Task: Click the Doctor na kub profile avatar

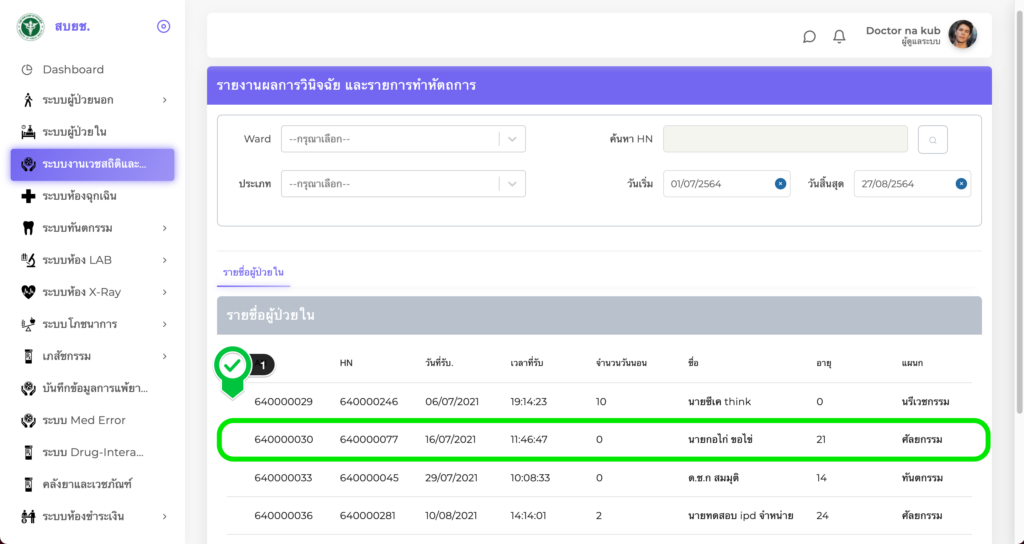Action: point(962,35)
